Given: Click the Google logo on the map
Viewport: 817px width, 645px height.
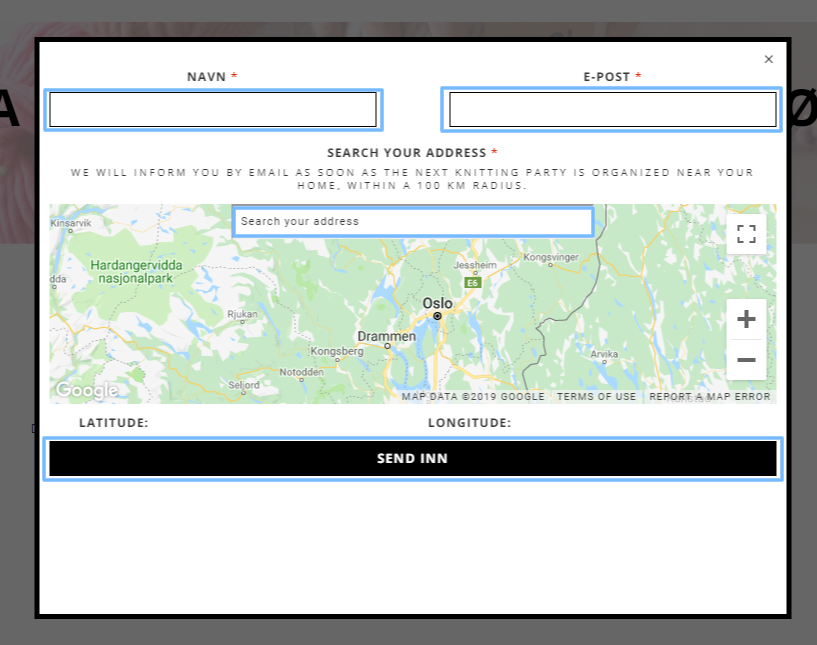Looking at the screenshot, I should (87, 390).
